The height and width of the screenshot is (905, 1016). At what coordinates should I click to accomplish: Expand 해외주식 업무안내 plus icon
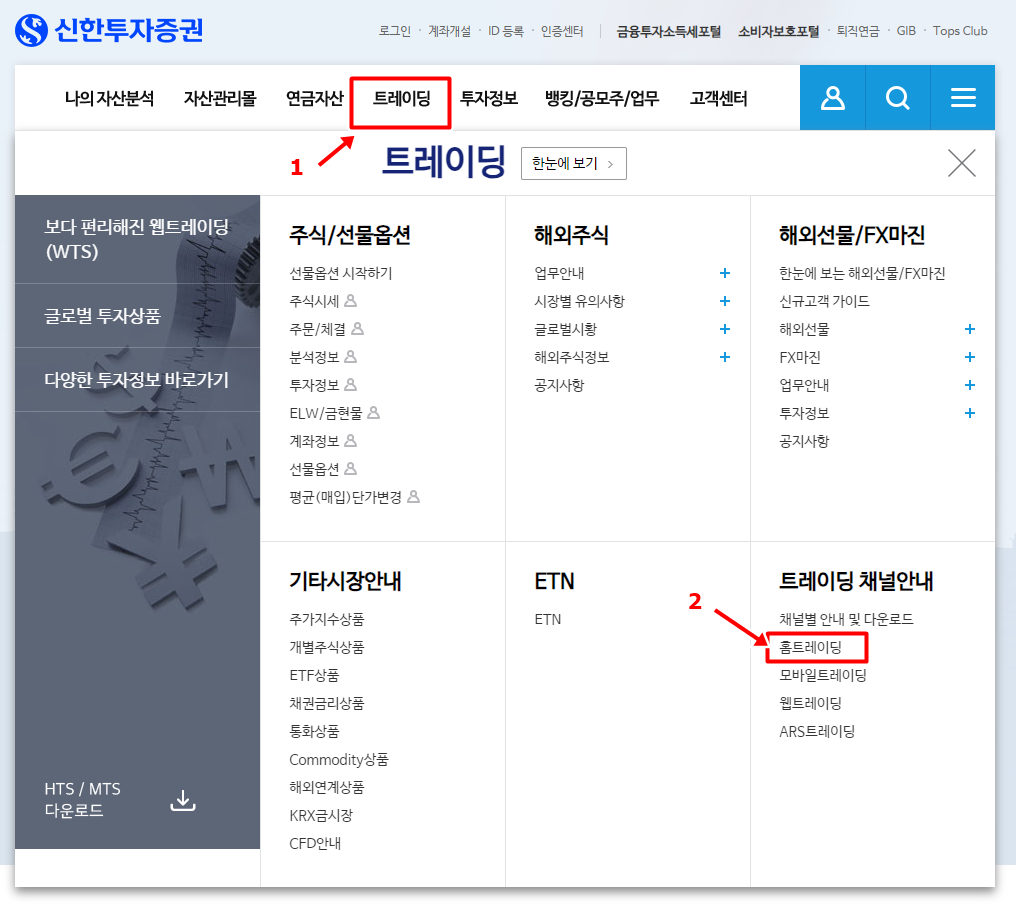click(725, 273)
